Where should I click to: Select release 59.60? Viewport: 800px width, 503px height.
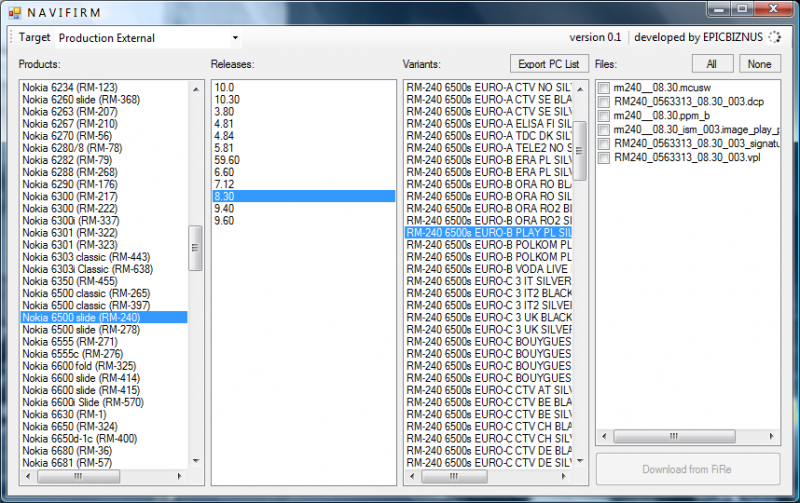coord(304,160)
